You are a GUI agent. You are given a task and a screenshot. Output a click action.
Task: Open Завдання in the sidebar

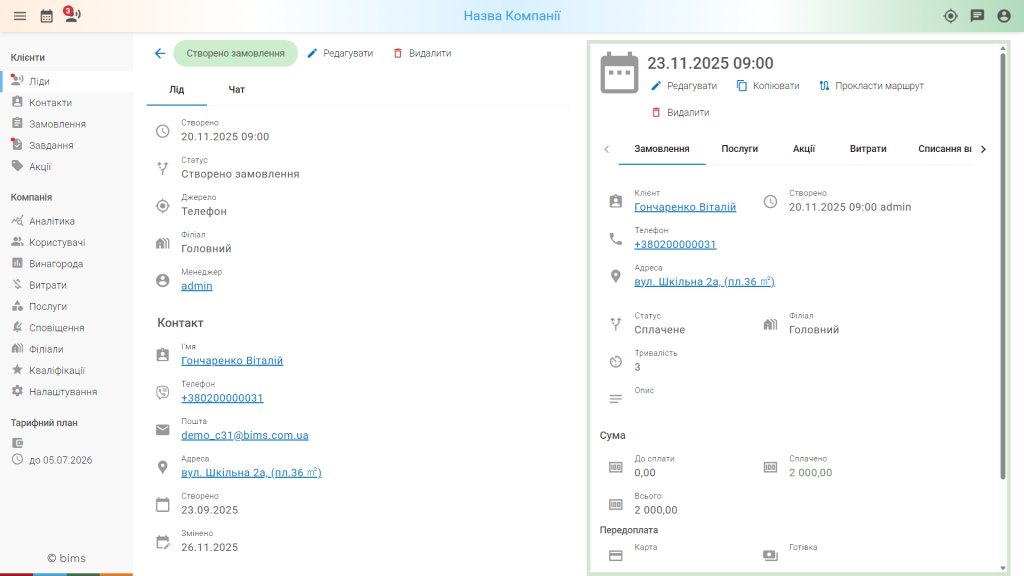click(67, 145)
